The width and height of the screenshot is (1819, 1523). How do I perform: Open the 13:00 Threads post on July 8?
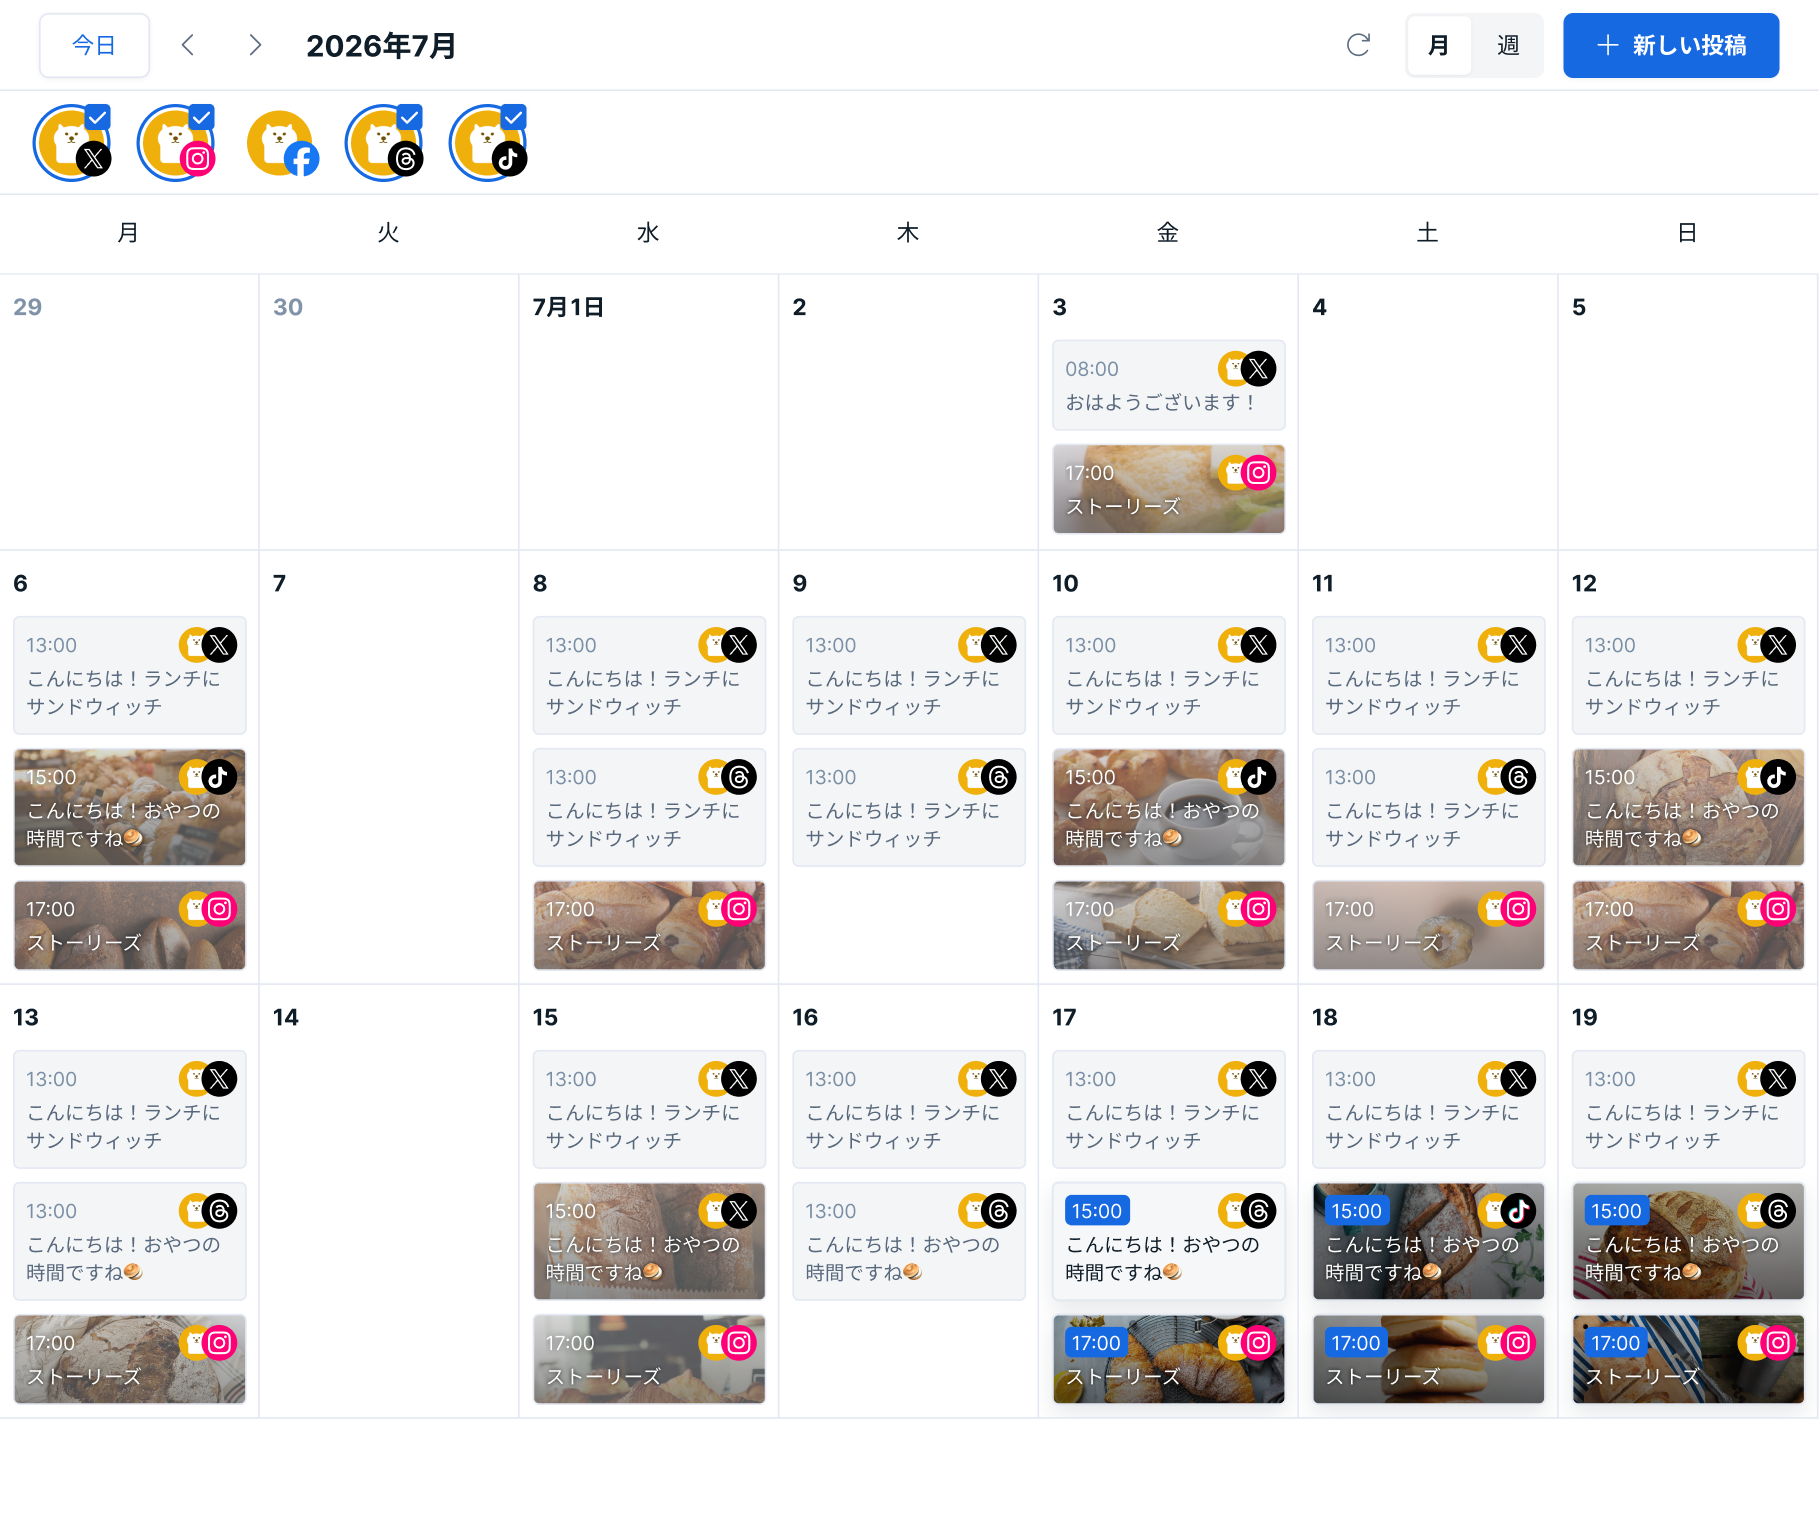click(x=650, y=807)
